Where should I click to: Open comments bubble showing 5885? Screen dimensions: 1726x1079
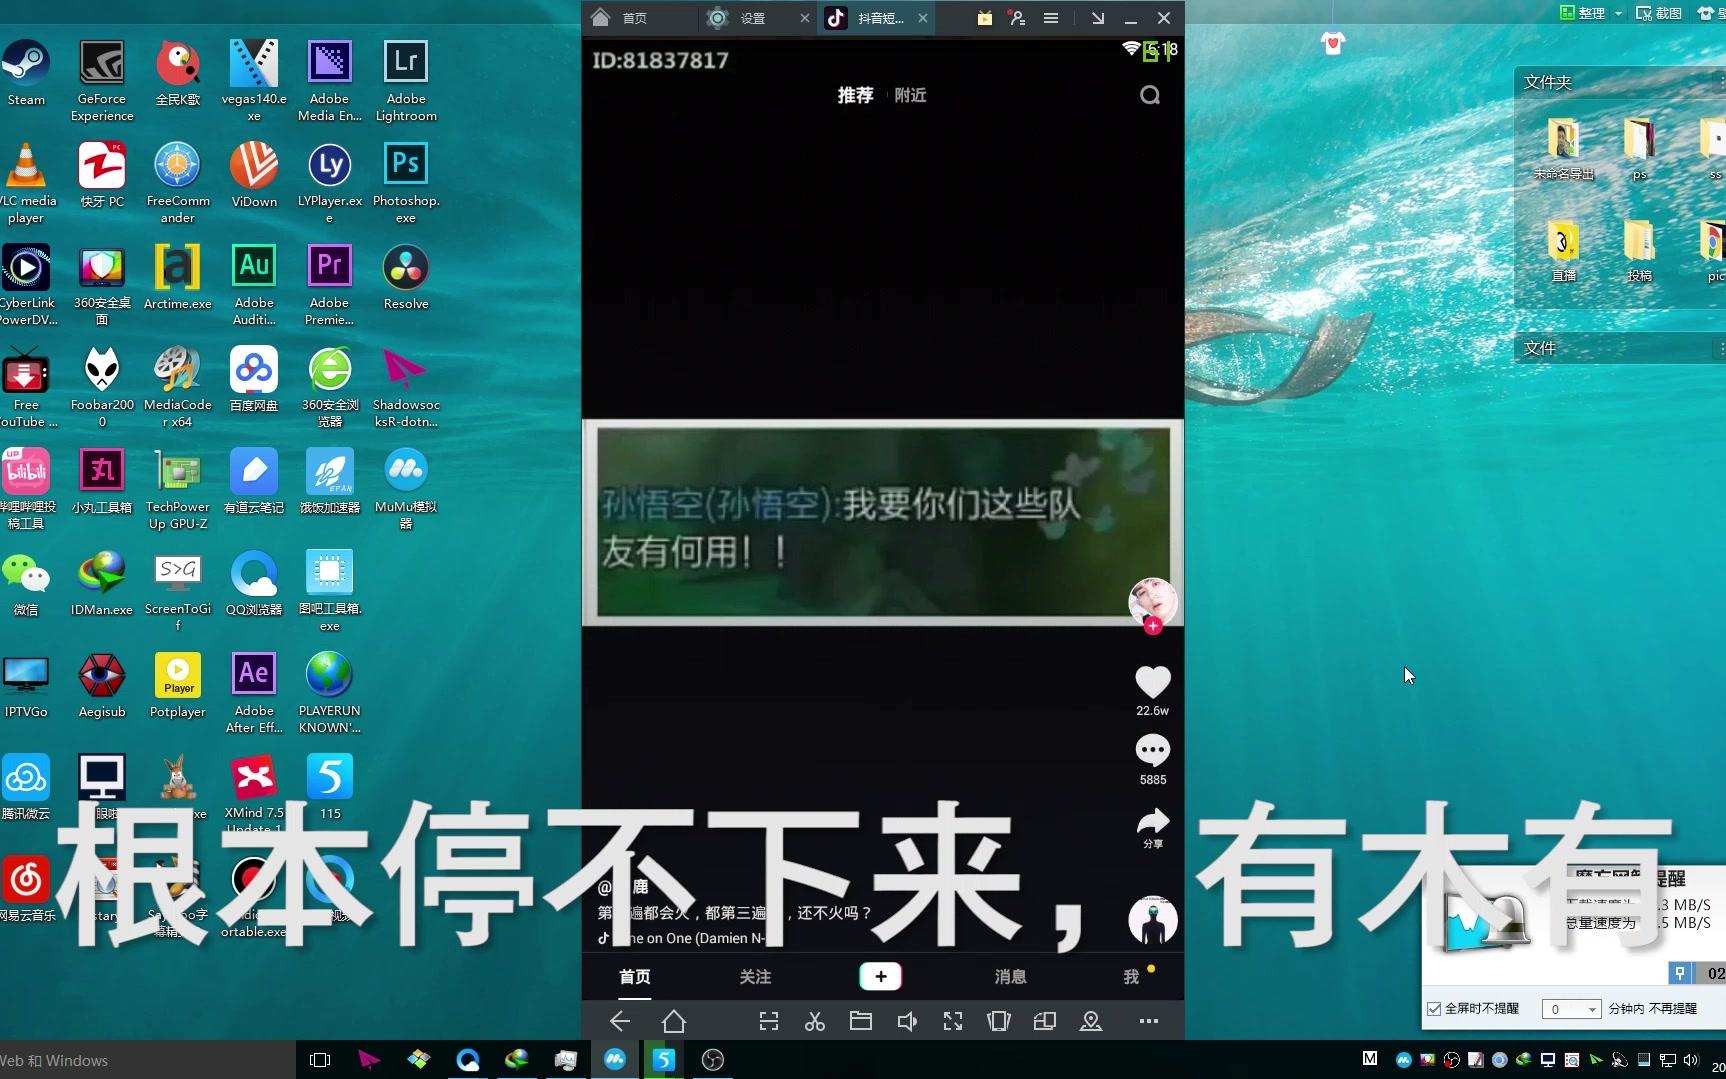tap(1152, 750)
